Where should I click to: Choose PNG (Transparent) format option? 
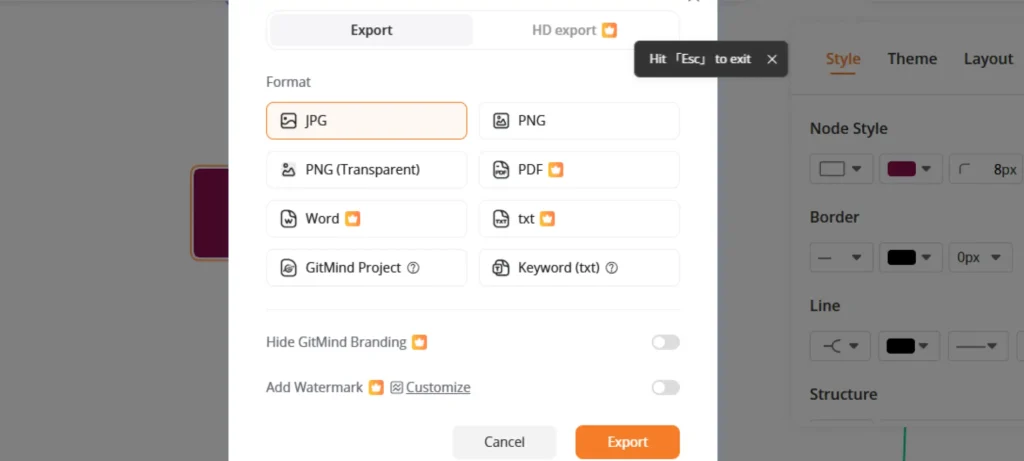click(x=366, y=170)
